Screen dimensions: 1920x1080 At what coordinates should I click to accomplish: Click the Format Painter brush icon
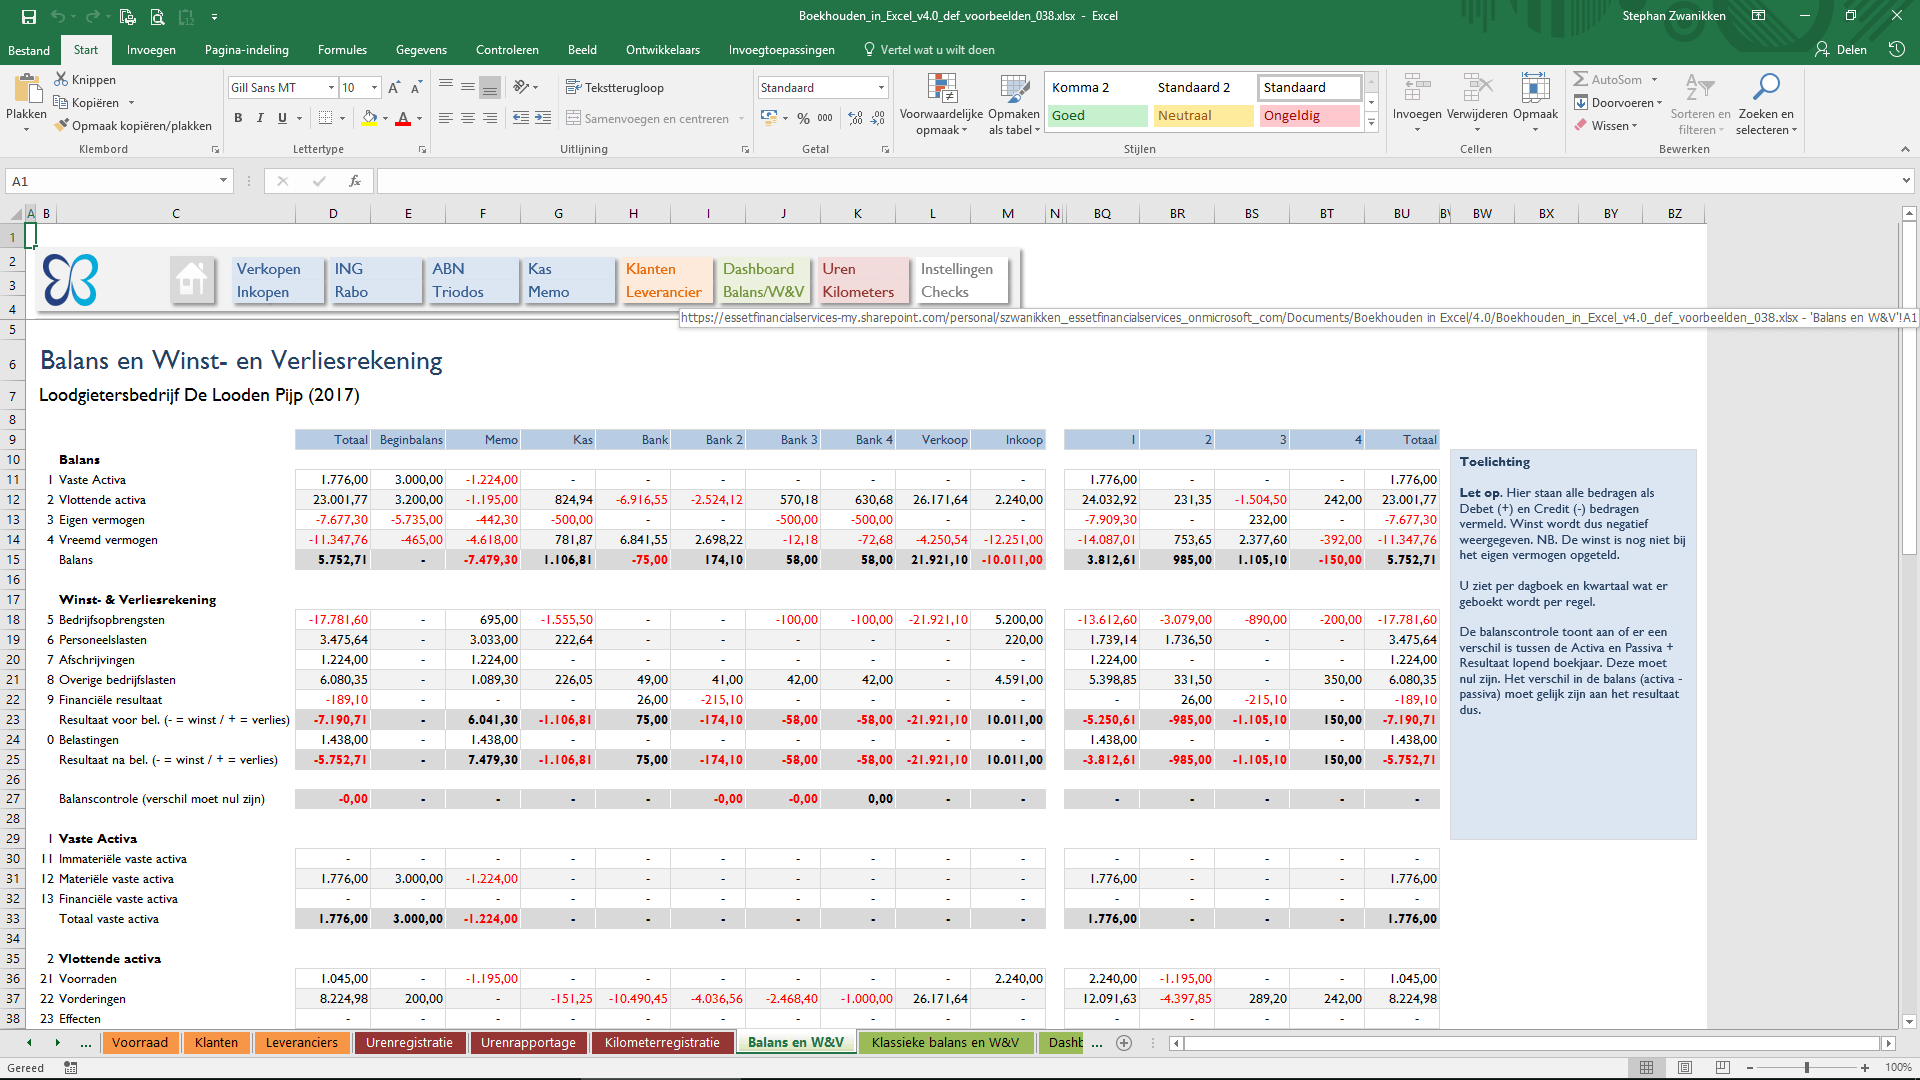(x=62, y=126)
